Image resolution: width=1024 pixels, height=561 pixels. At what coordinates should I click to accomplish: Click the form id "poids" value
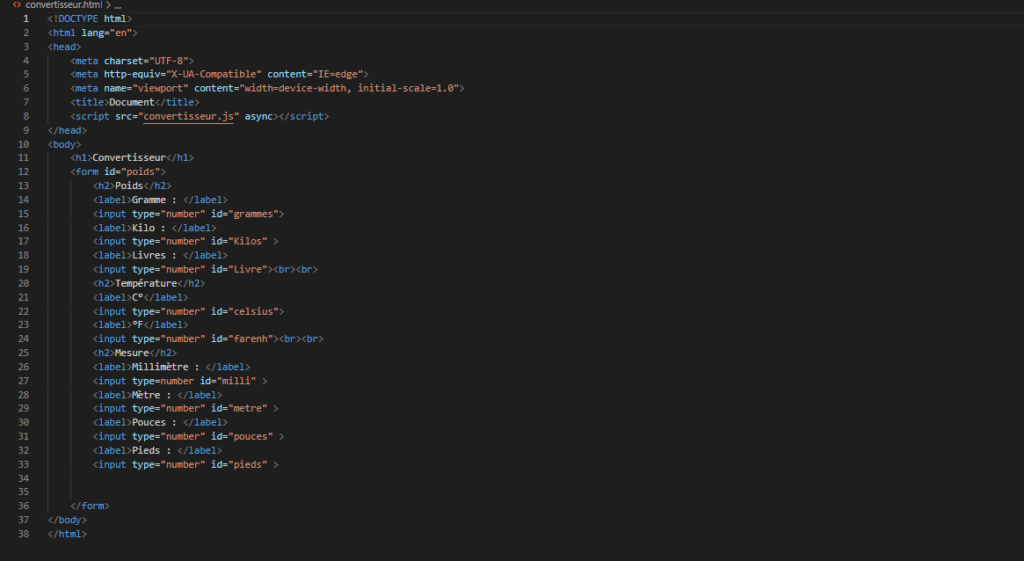point(140,172)
